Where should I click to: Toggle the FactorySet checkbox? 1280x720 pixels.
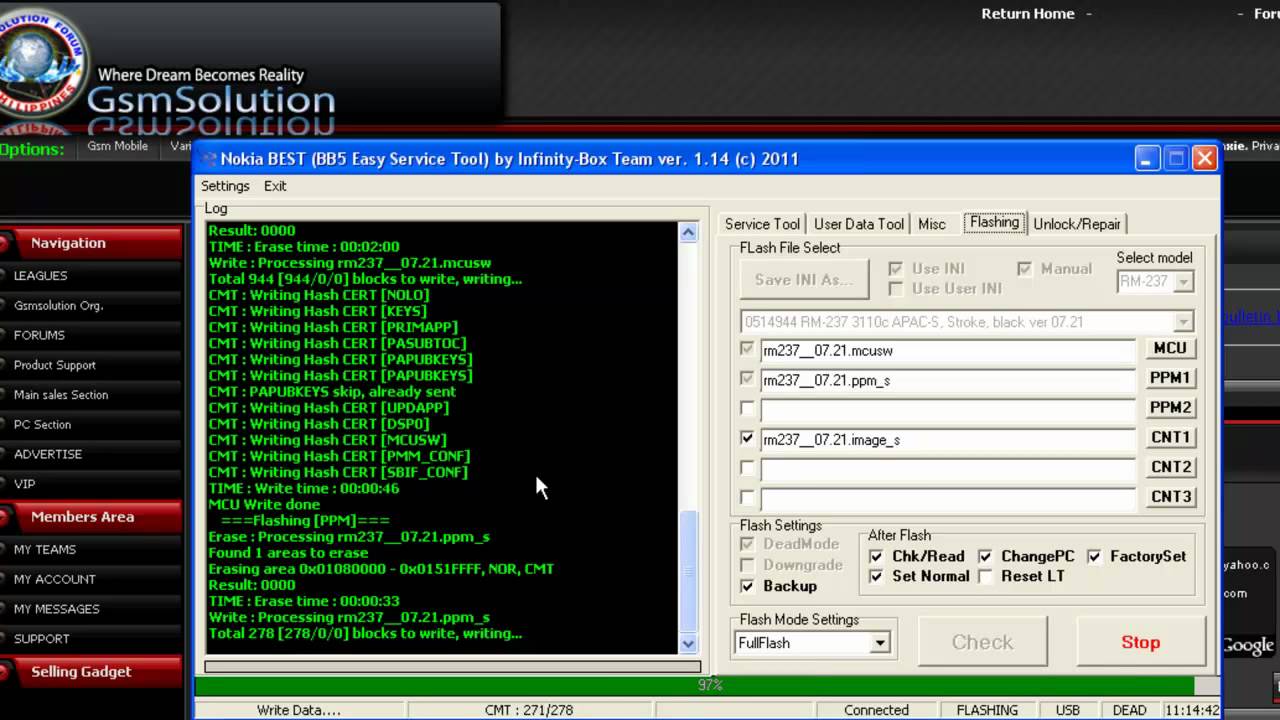[x=1094, y=557]
